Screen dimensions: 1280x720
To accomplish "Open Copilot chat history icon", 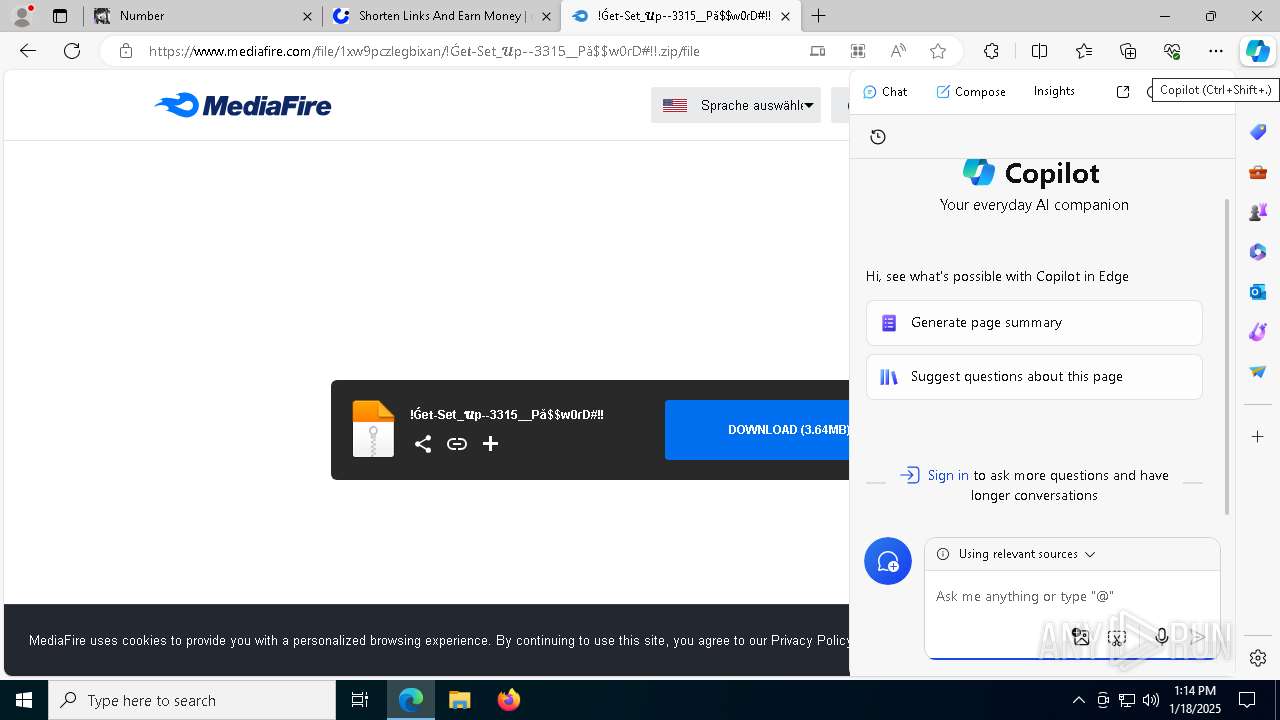I will [878, 137].
